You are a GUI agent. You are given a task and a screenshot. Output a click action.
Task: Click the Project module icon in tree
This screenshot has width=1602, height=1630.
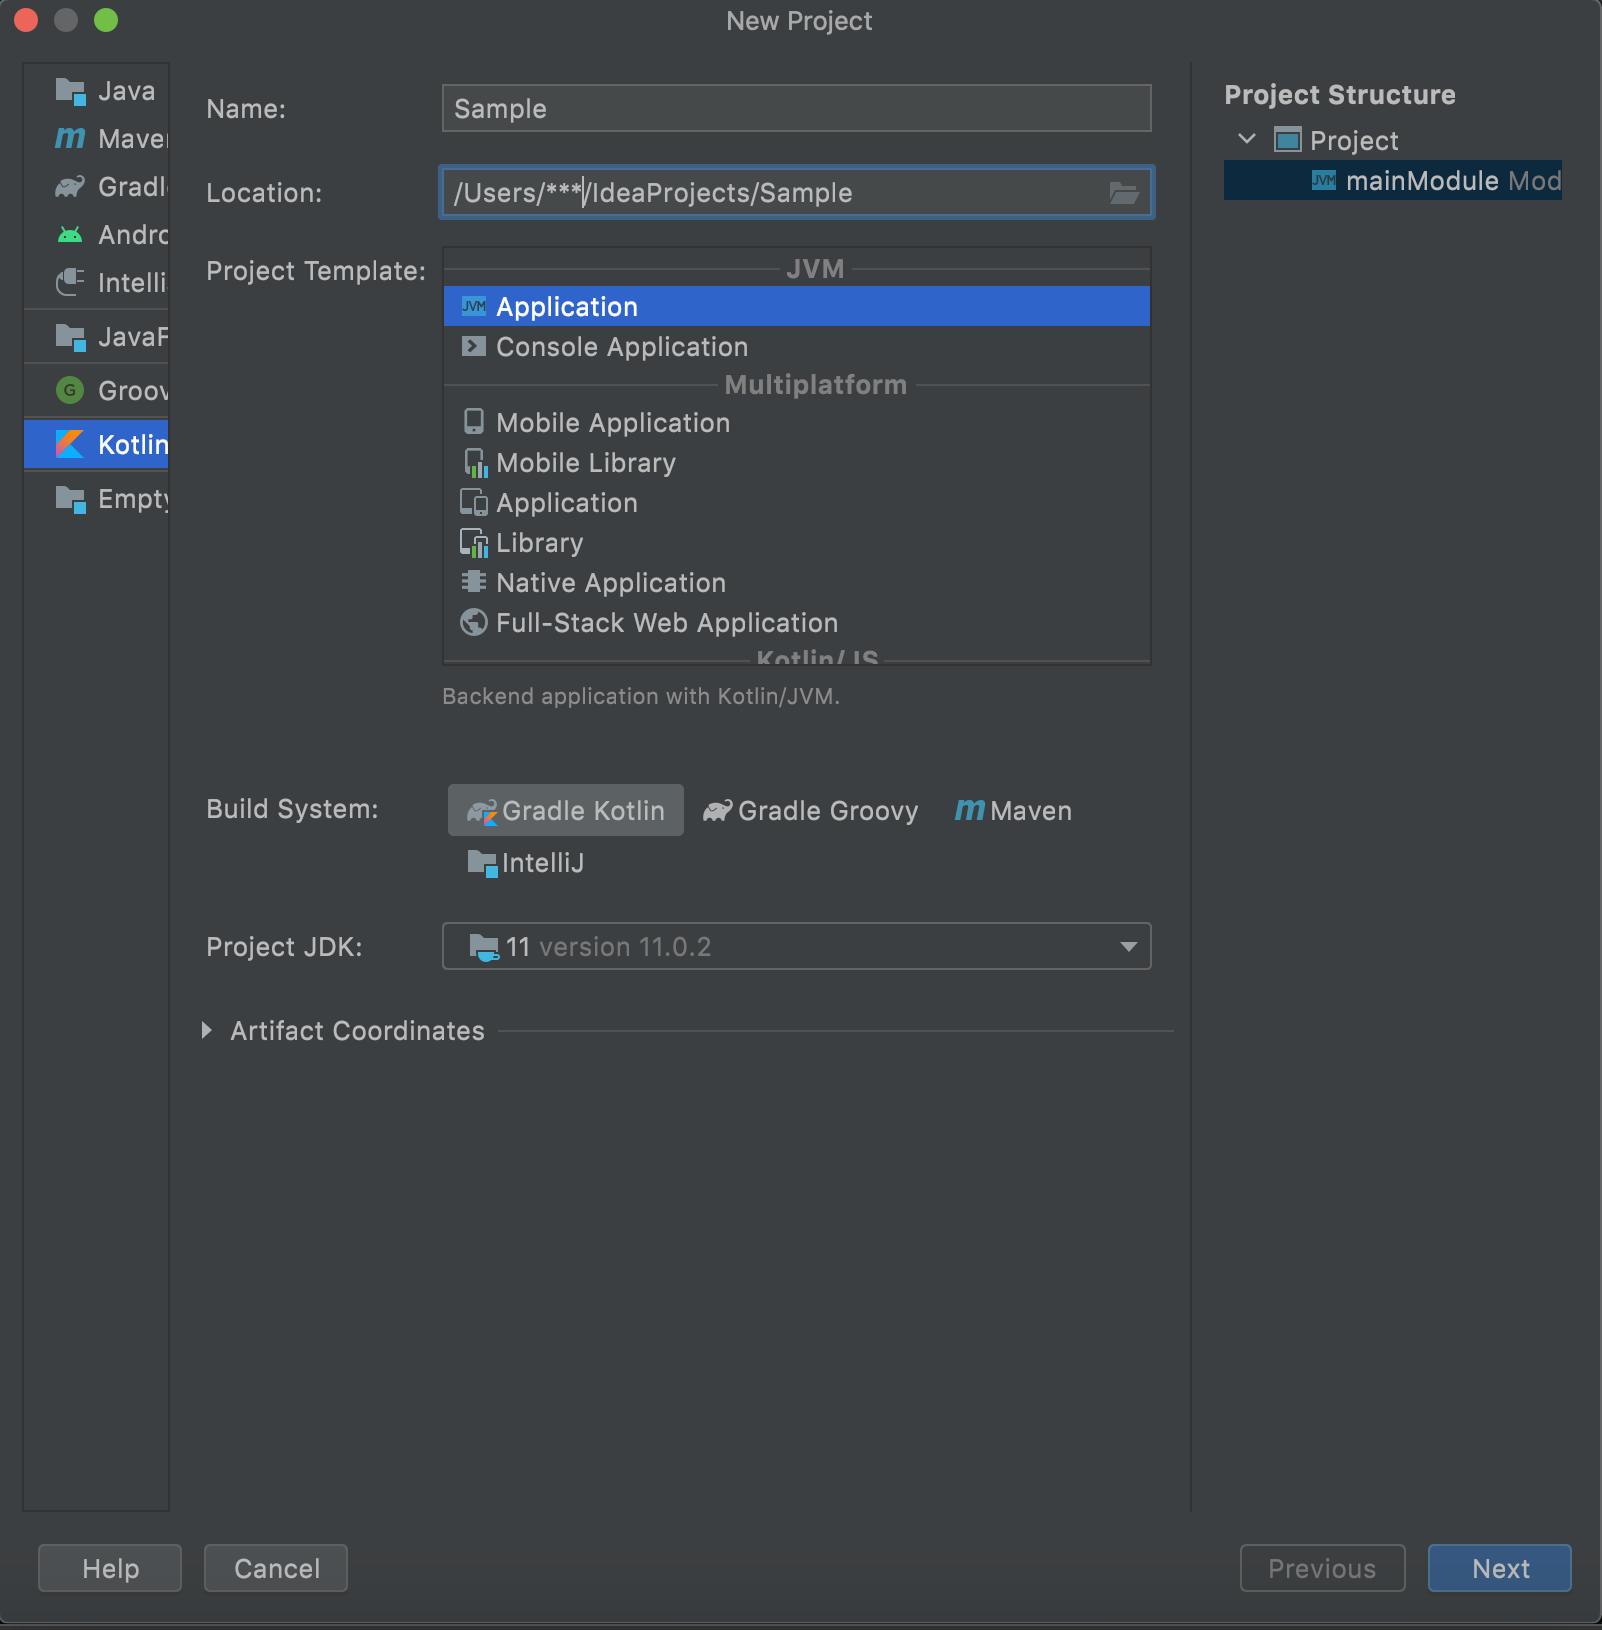(1288, 139)
